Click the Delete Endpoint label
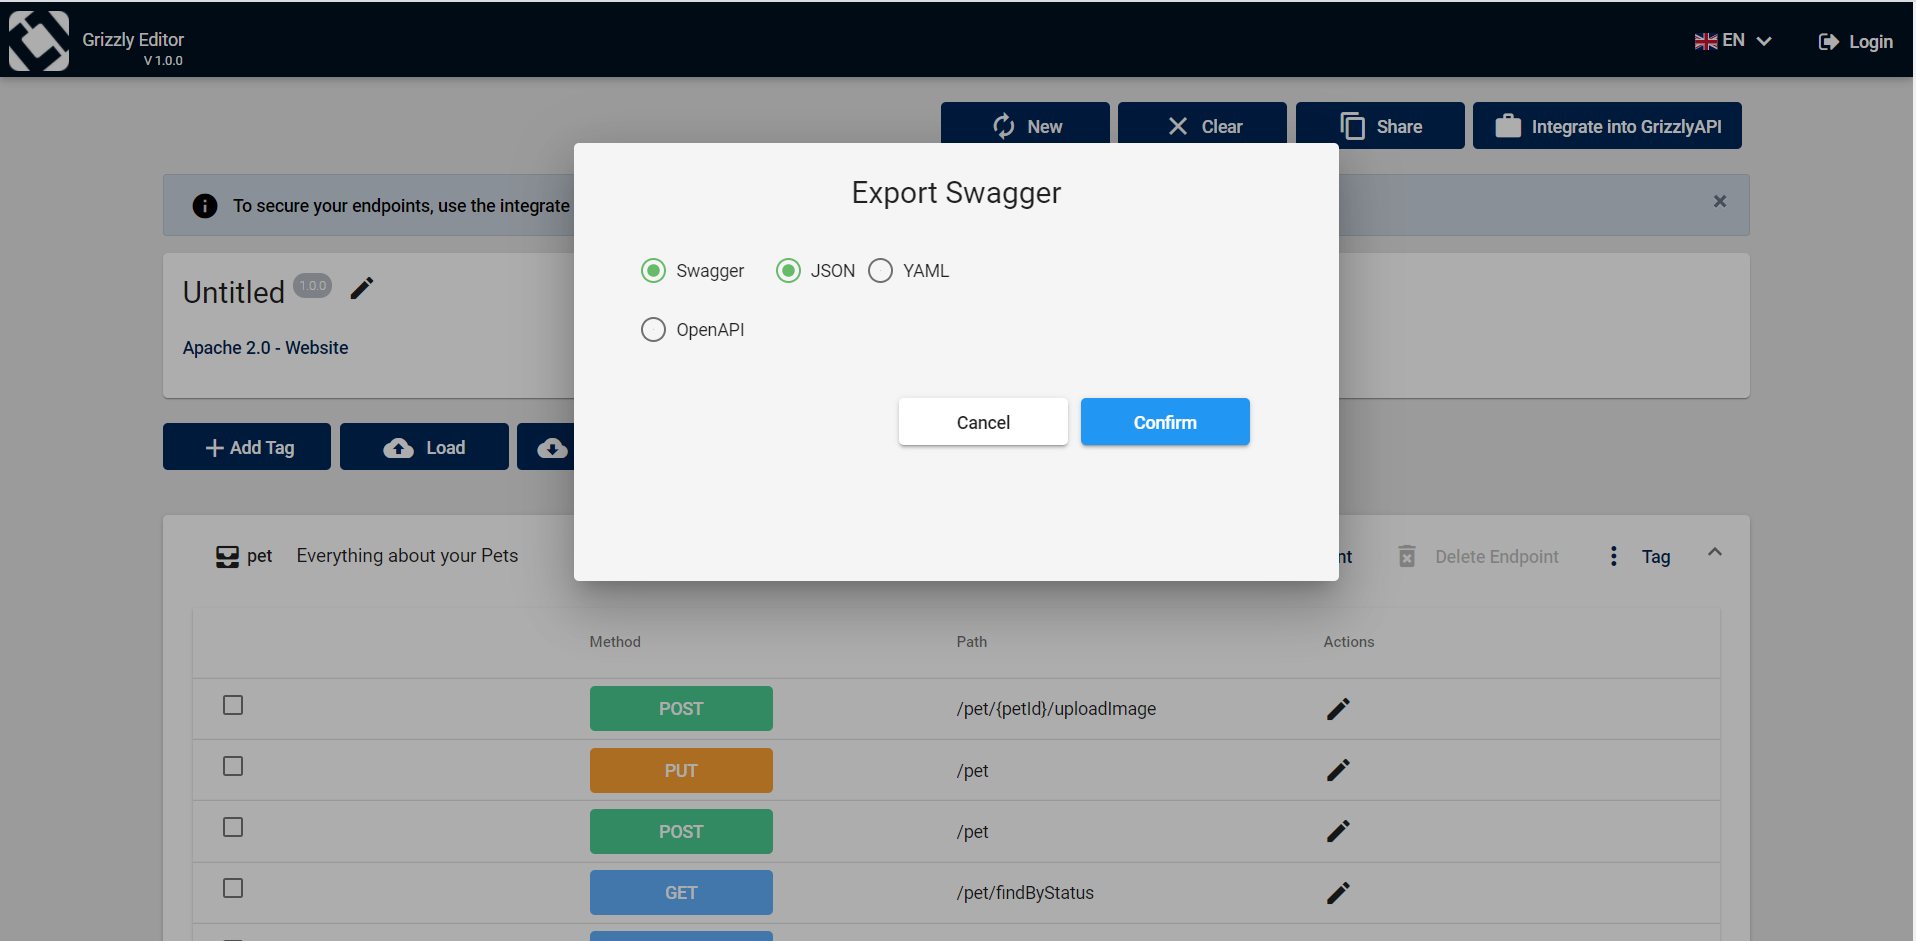 [x=1497, y=557]
